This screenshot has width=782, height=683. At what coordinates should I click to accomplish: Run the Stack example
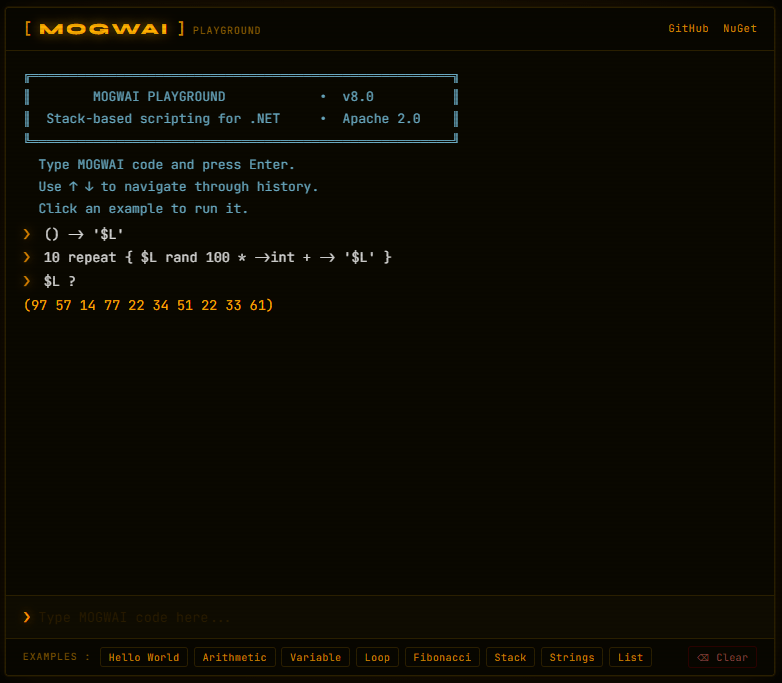[510, 657]
